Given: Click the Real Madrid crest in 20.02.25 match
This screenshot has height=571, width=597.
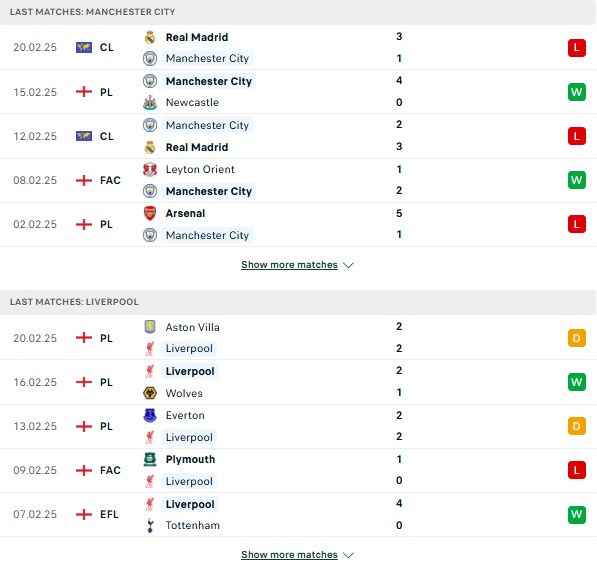Looking at the screenshot, I should (x=150, y=37).
